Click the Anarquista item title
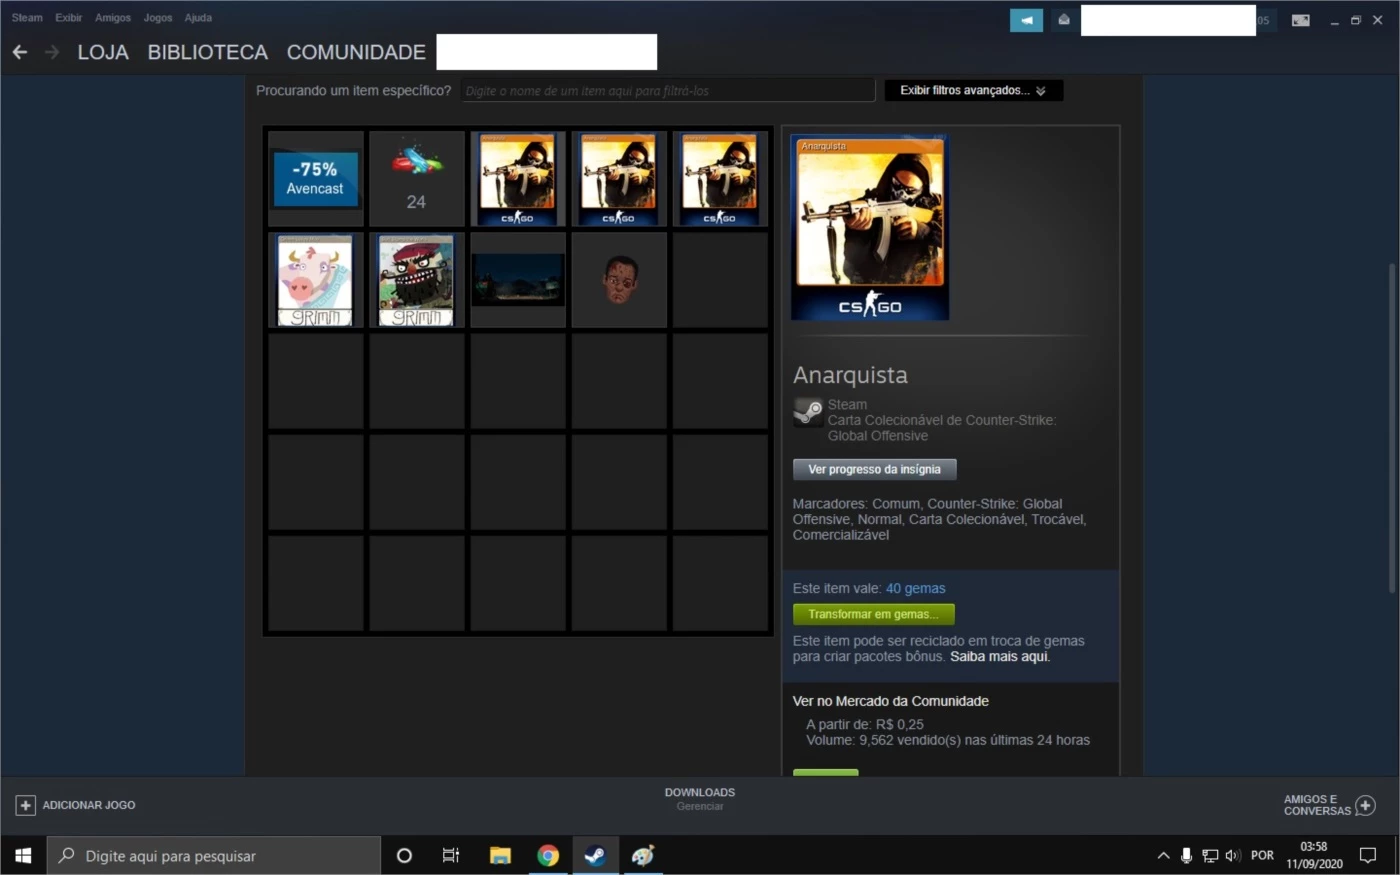The height and width of the screenshot is (875, 1400). pos(851,375)
